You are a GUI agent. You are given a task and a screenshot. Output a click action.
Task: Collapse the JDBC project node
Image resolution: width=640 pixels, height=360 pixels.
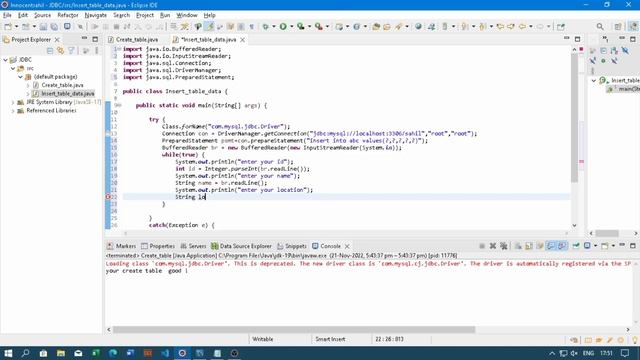pos(6,60)
